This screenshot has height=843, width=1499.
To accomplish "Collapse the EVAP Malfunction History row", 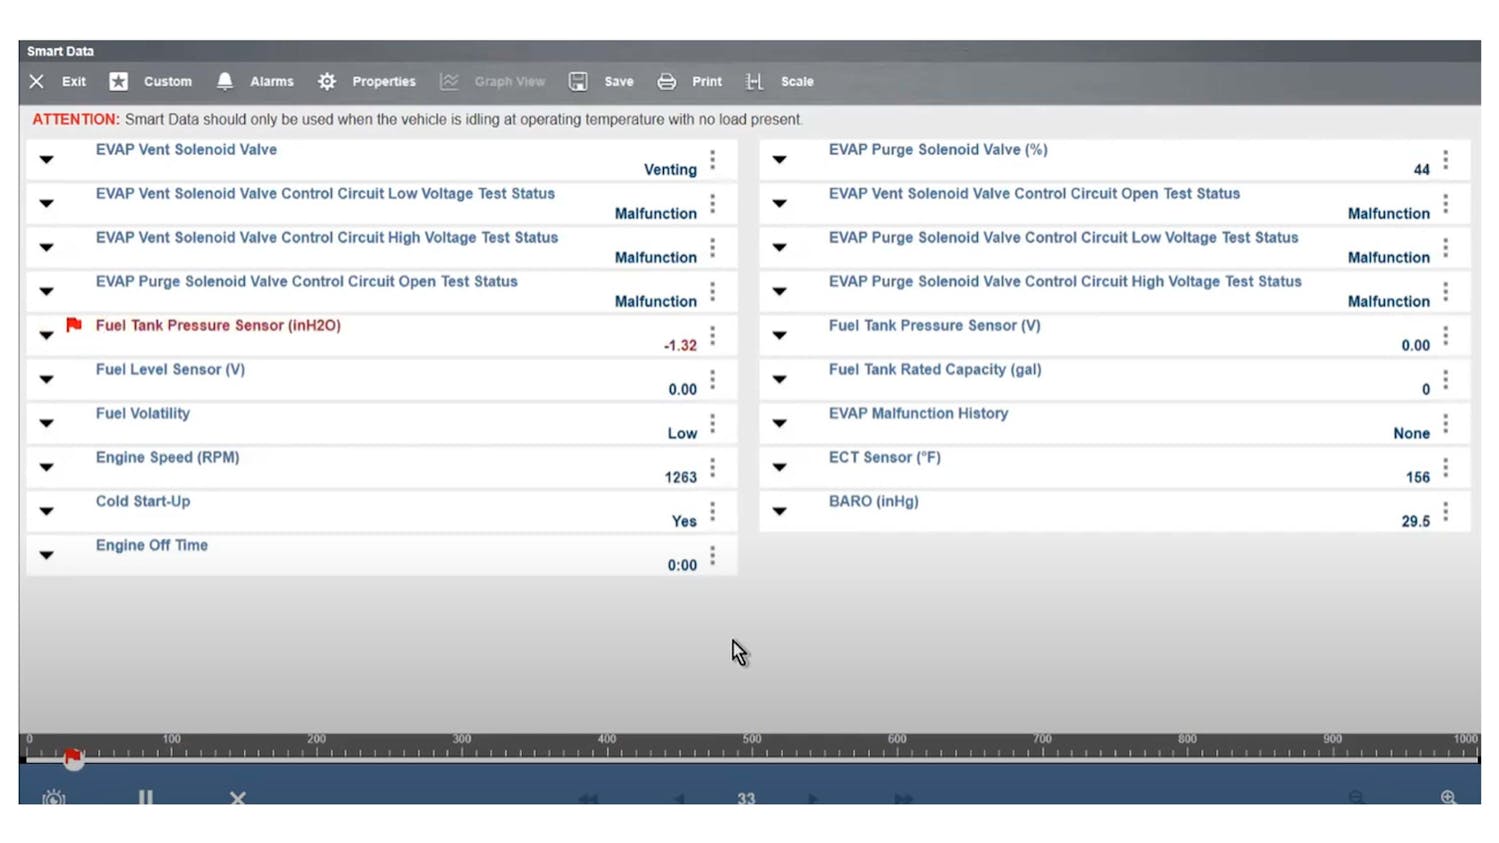I will click(779, 423).
